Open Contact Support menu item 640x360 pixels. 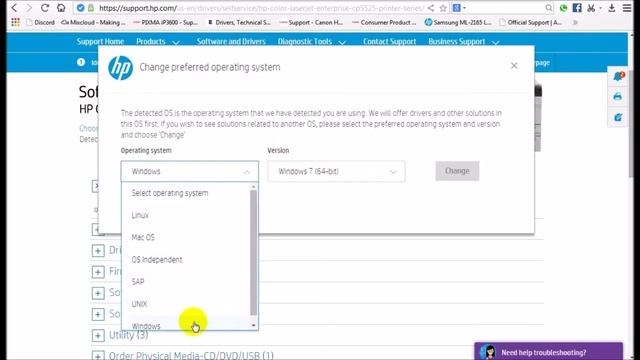pos(389,42)
